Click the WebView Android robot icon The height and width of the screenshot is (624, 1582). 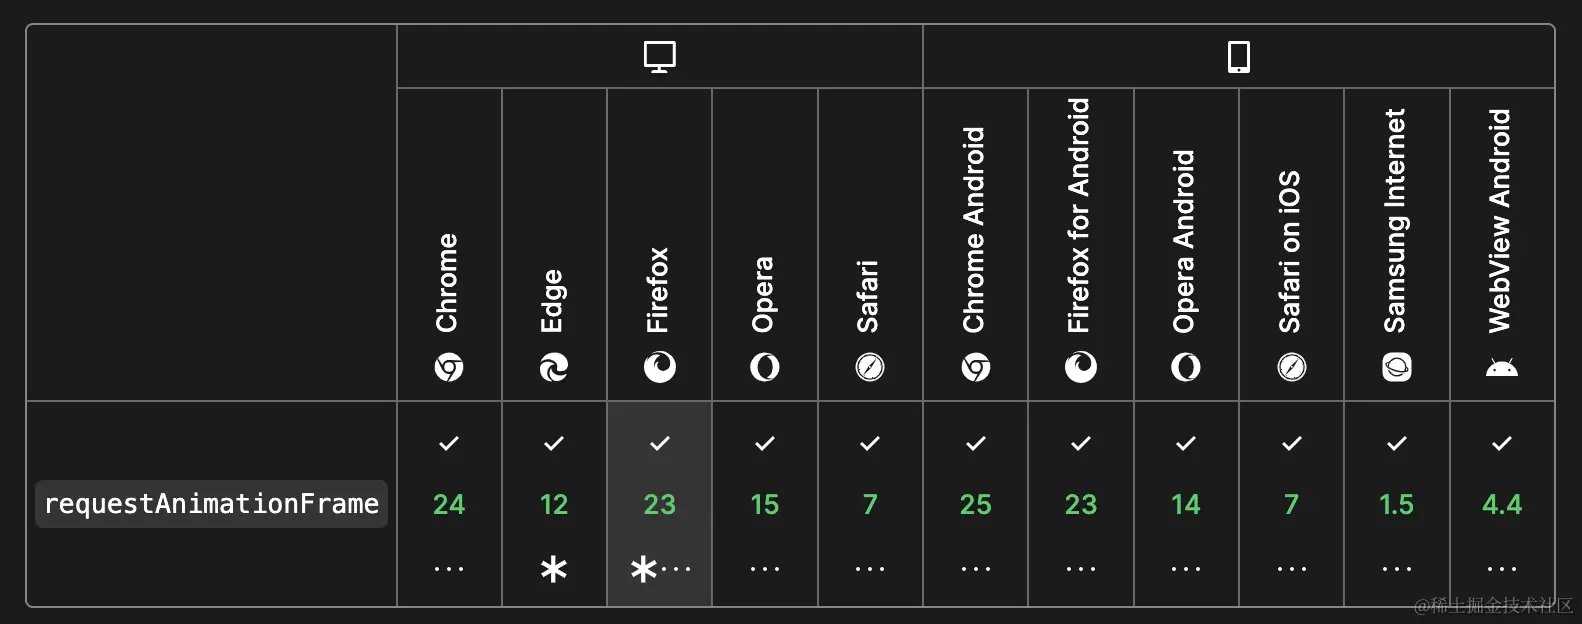click(1502, 368)
